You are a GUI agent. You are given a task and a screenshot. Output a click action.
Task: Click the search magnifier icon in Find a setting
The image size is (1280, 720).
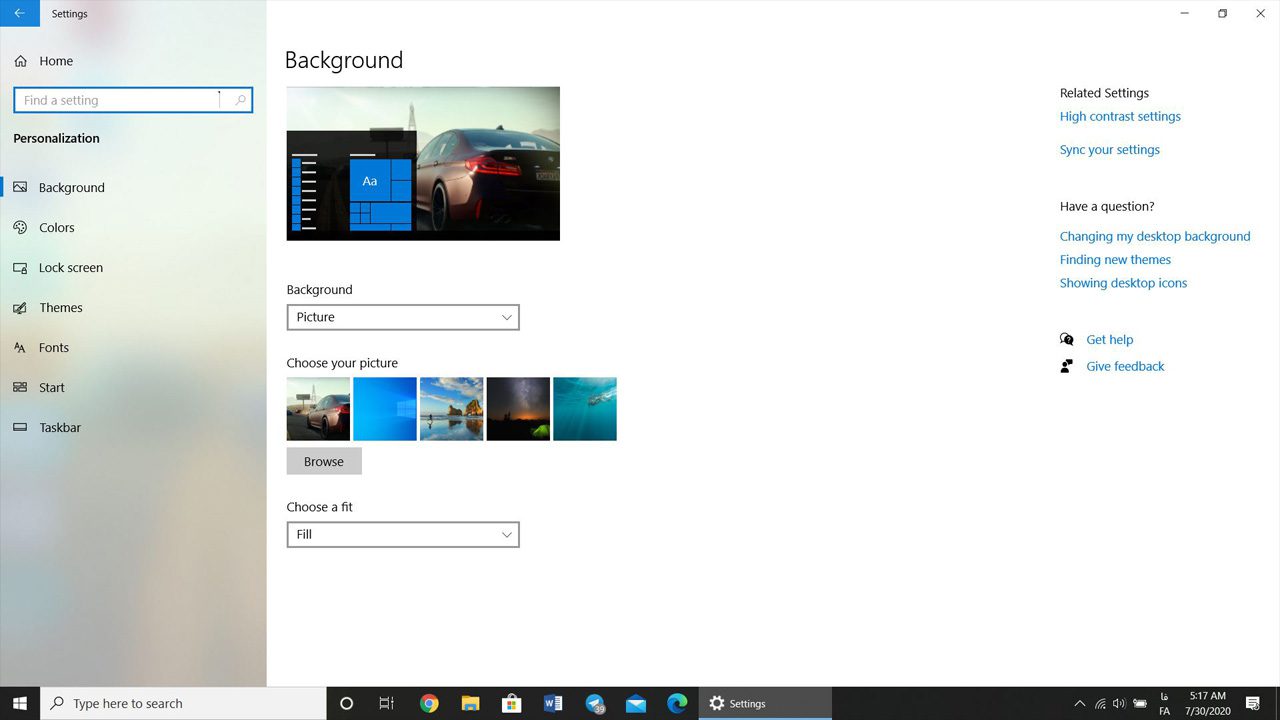click(x=240, y=100)
